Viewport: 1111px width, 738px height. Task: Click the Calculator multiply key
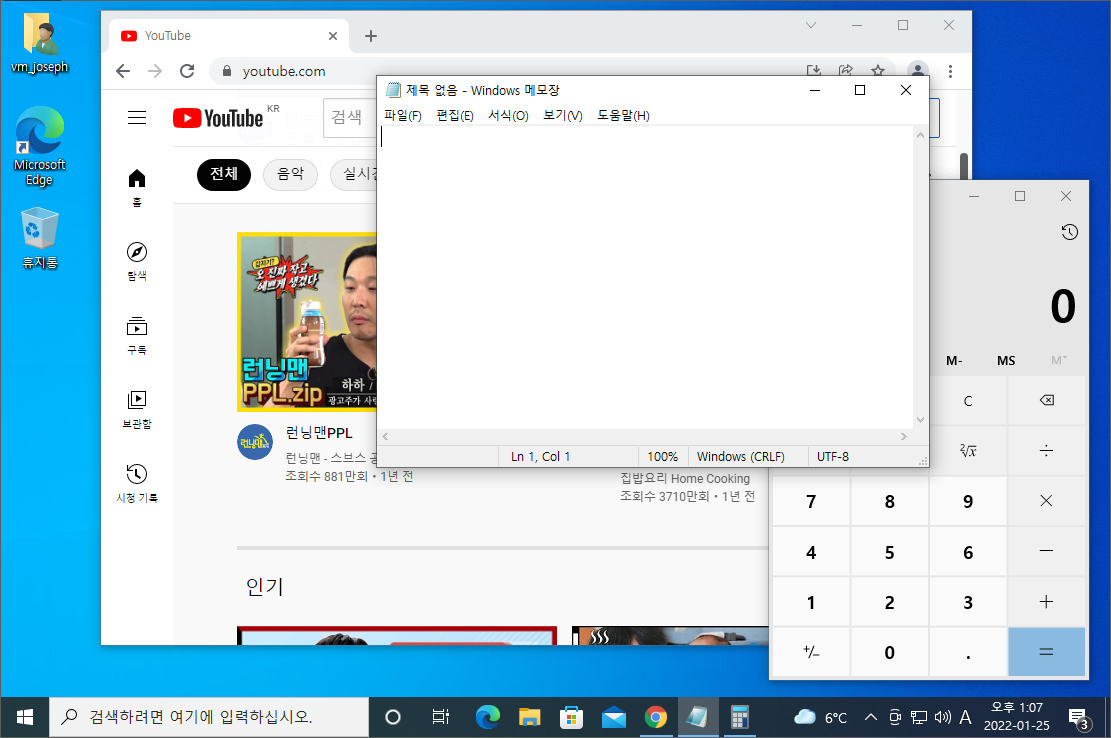pos(1047,501)
